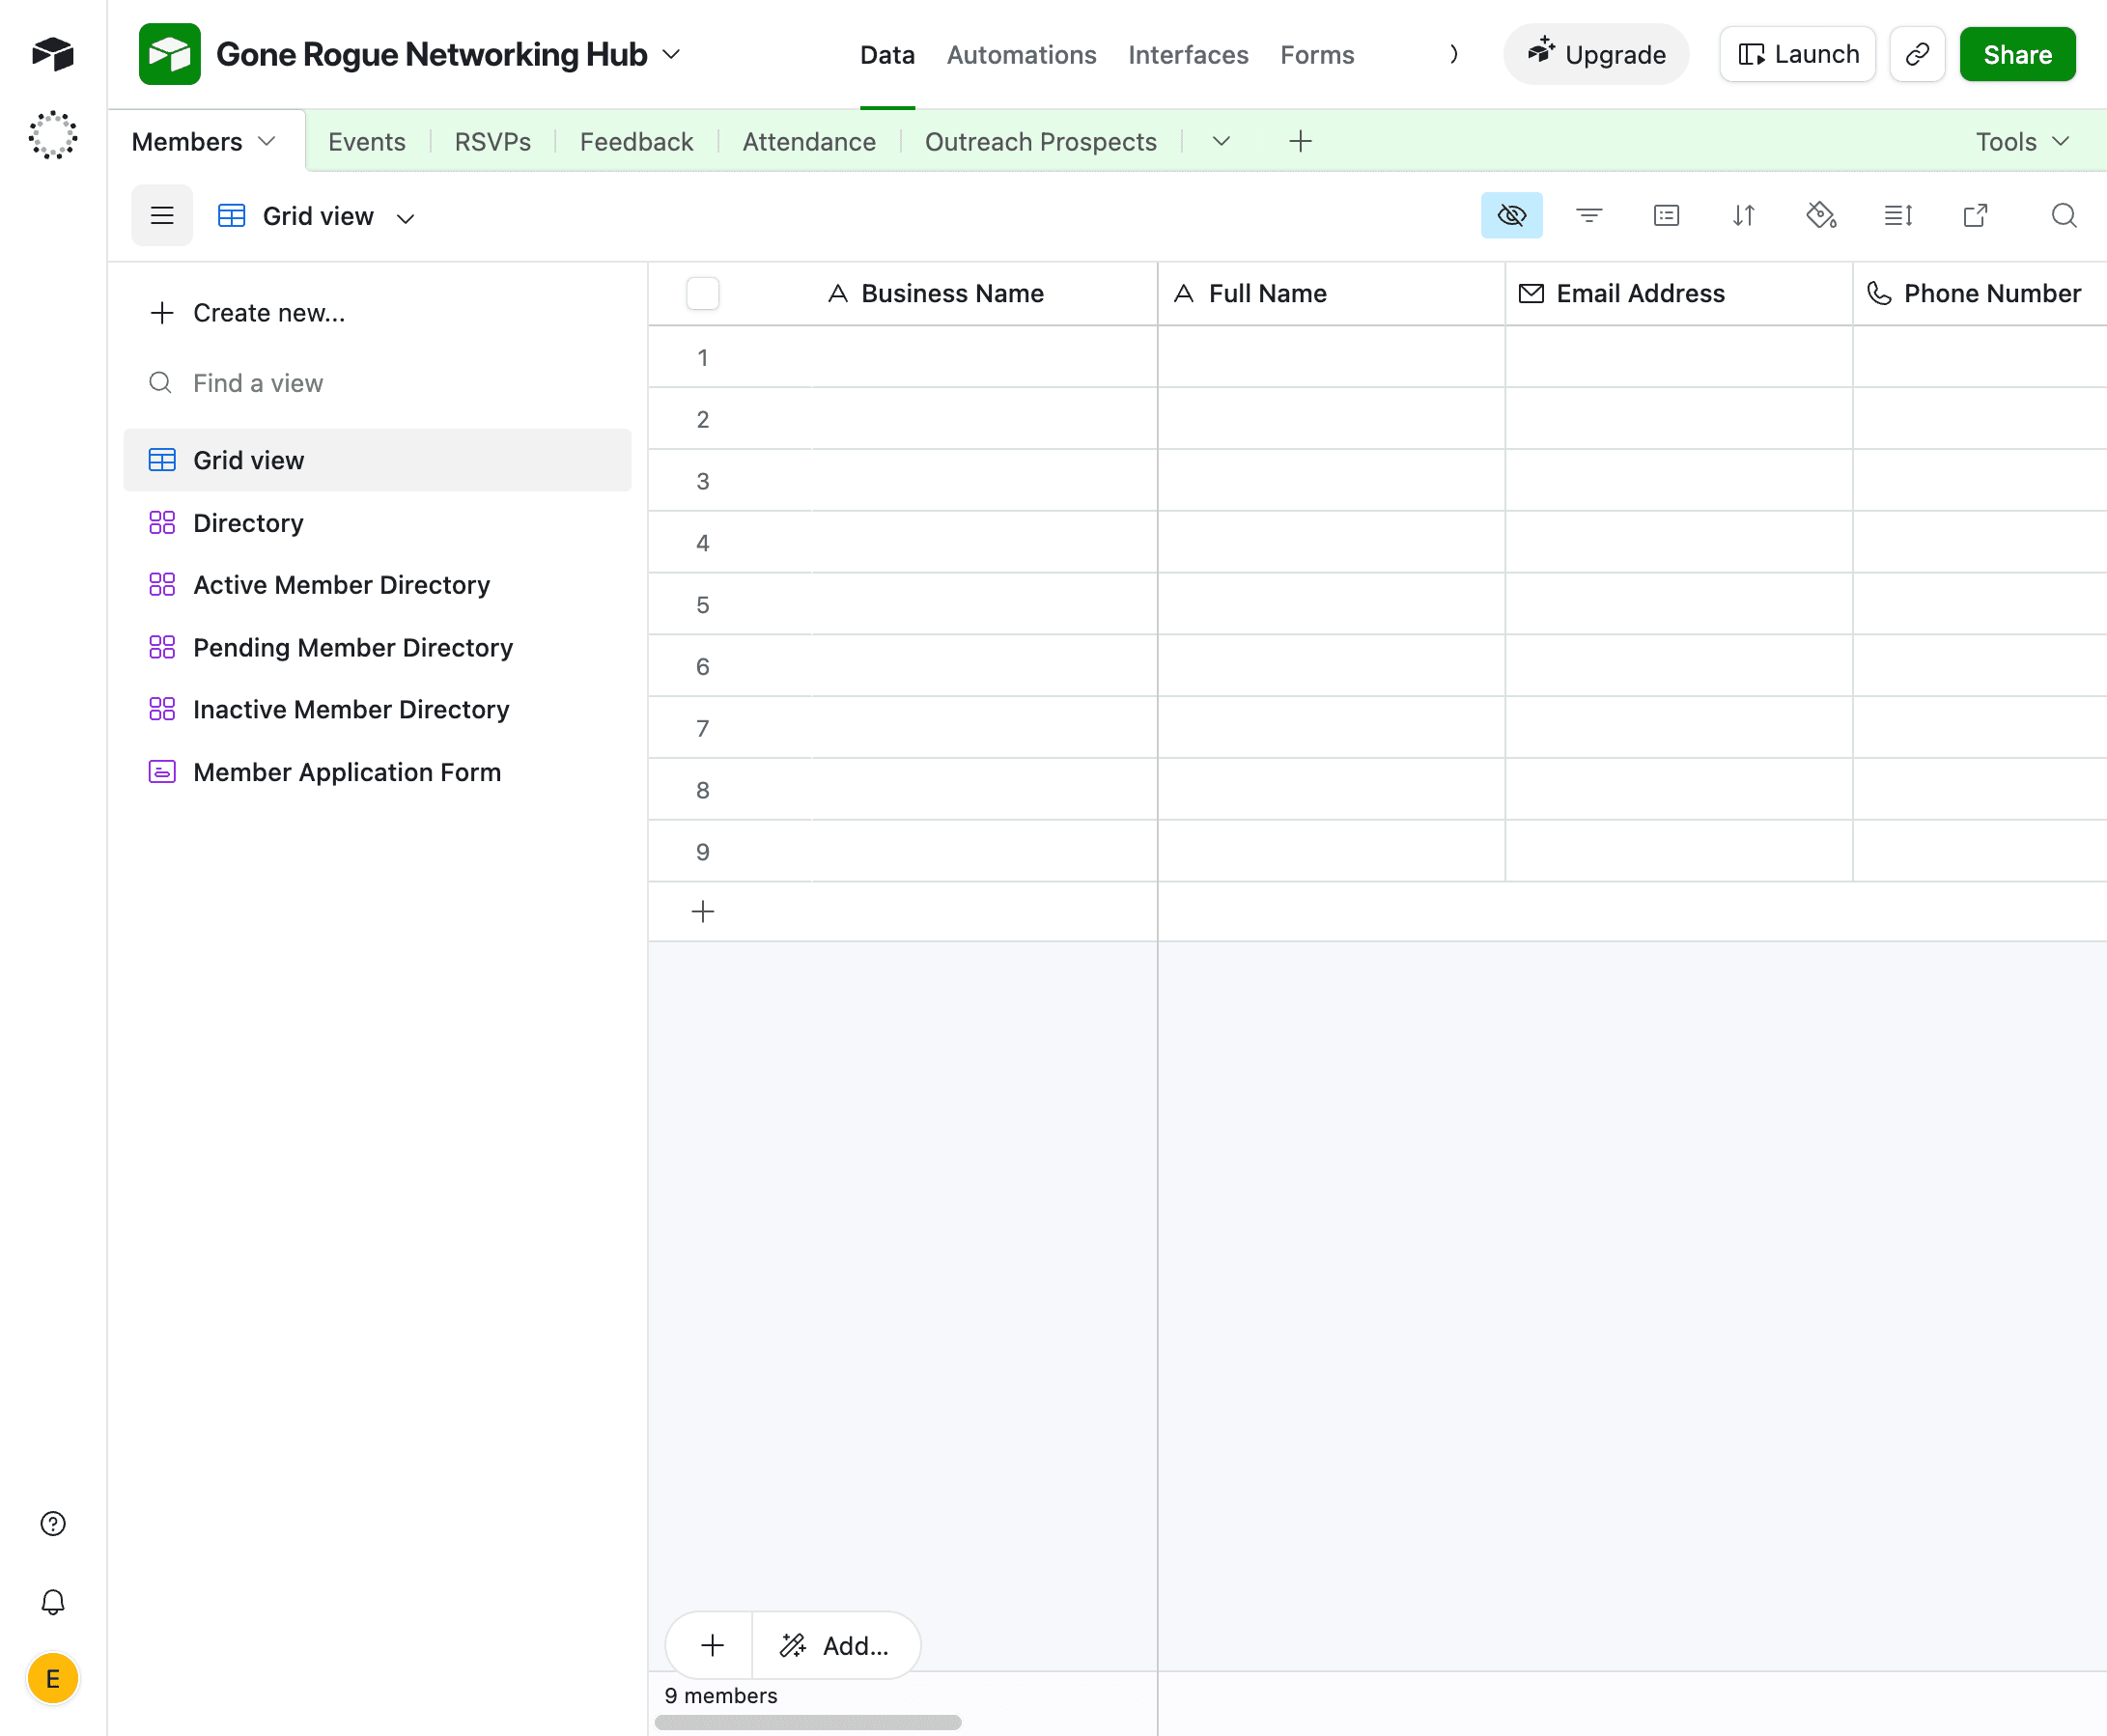
Task: Open the Share and sync view icon
Action: (x=1975, y=216)
